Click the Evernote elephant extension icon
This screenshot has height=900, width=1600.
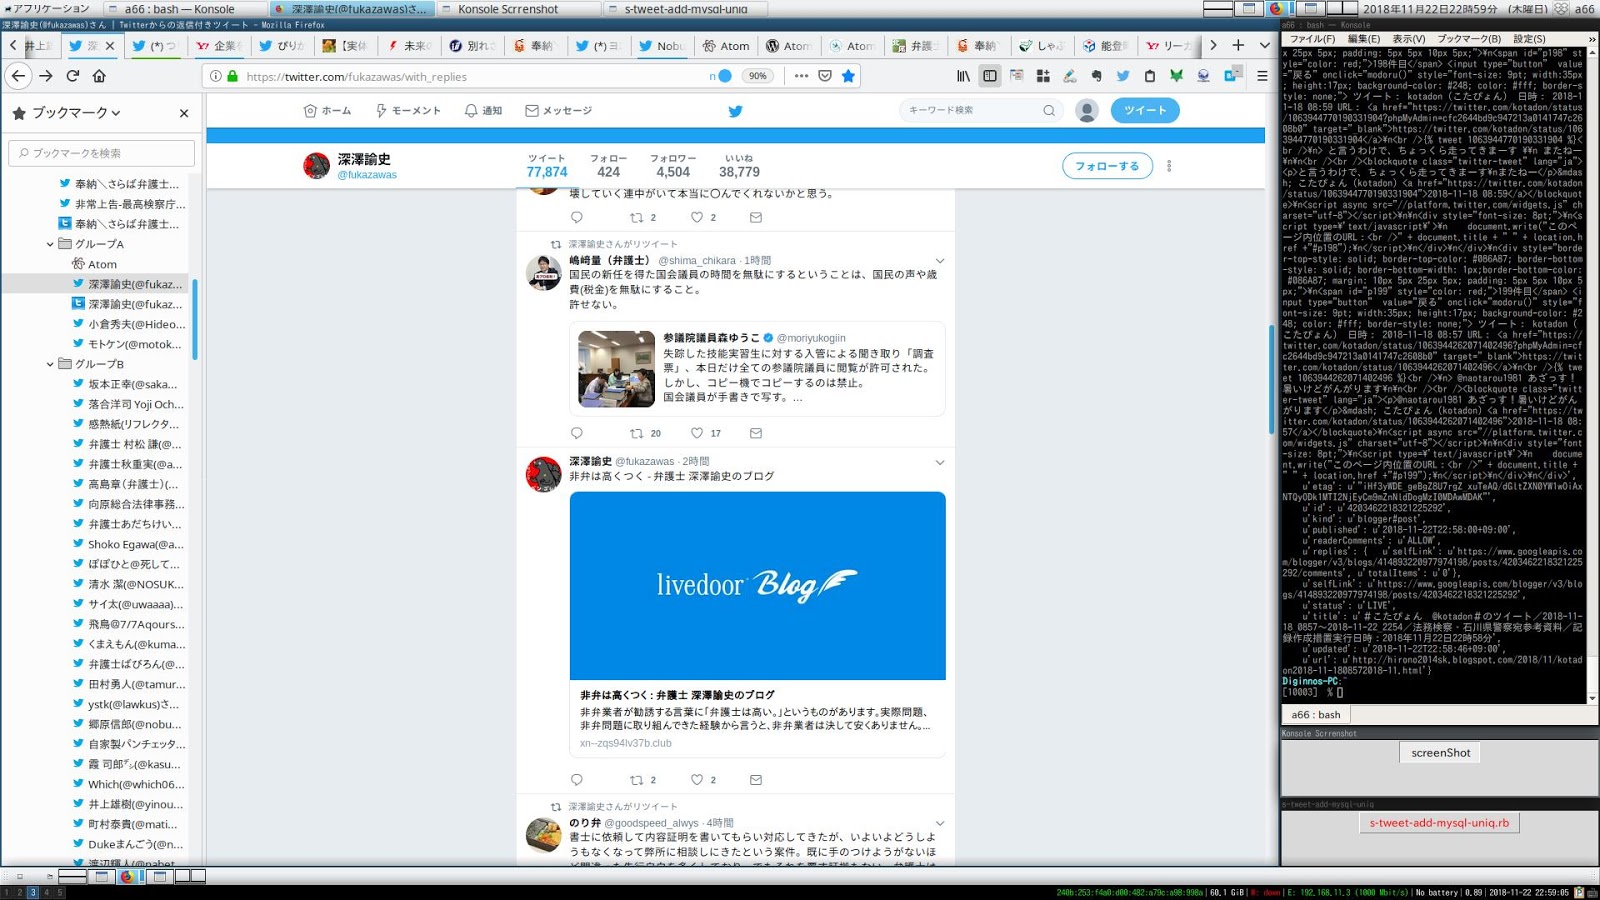point(1096,76)
